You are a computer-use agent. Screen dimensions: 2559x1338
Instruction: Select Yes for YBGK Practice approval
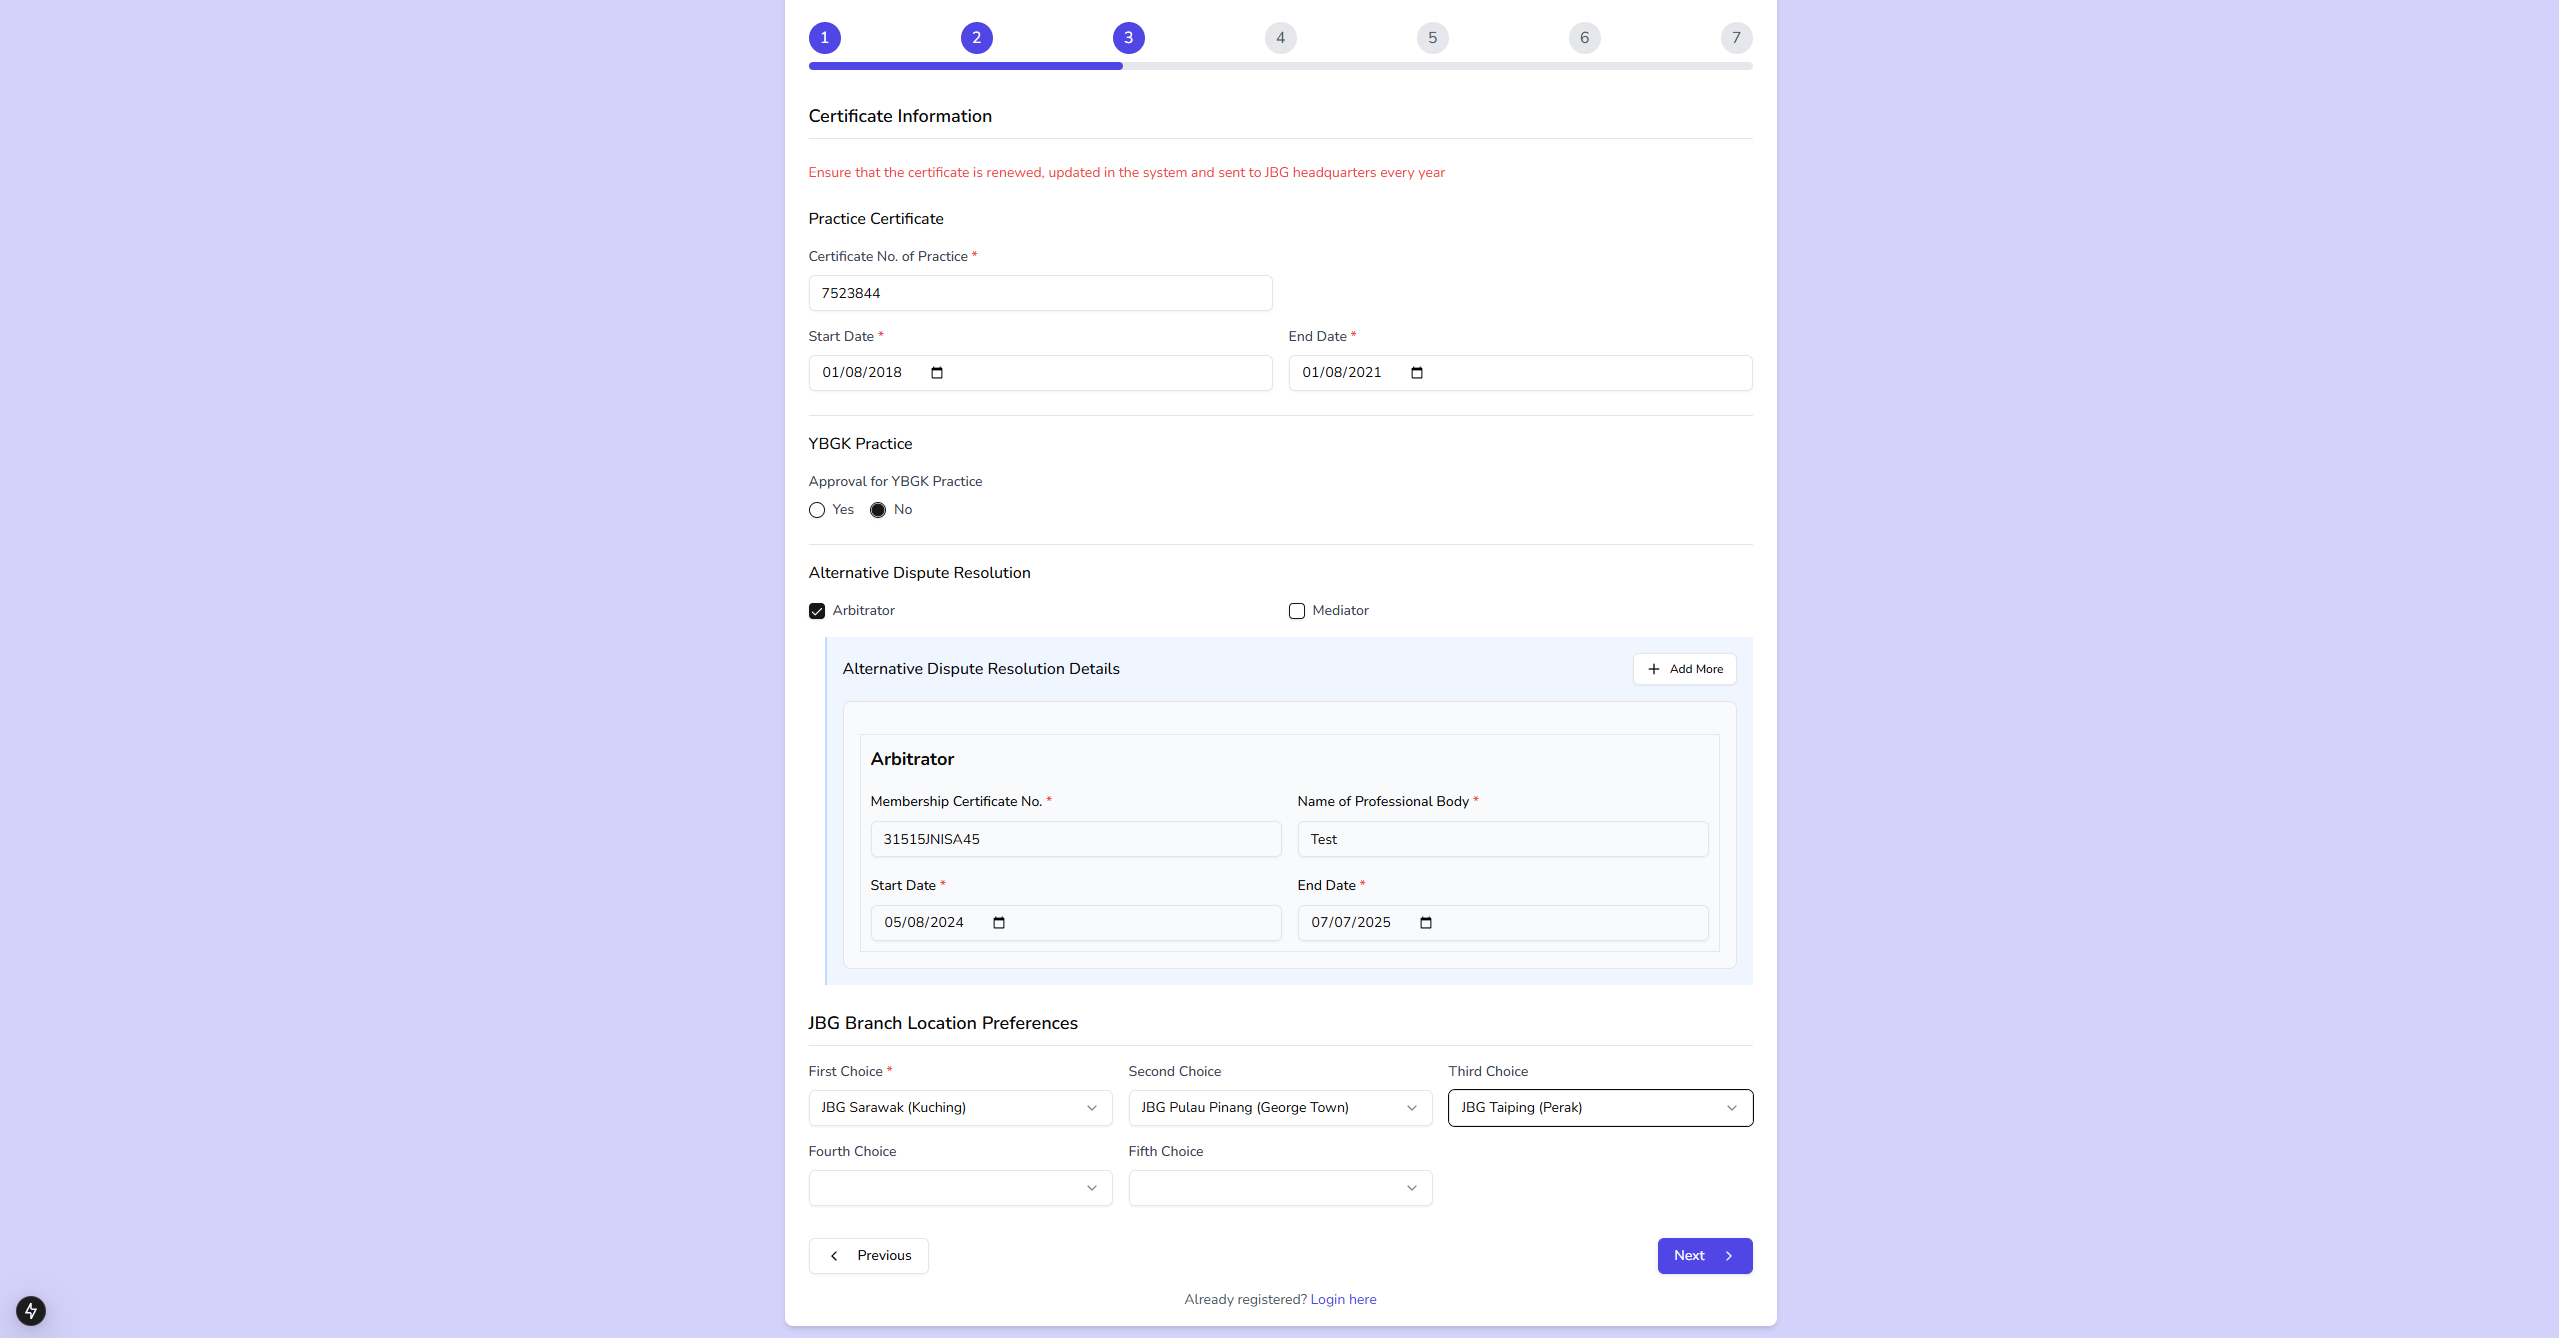pos(817,510)
